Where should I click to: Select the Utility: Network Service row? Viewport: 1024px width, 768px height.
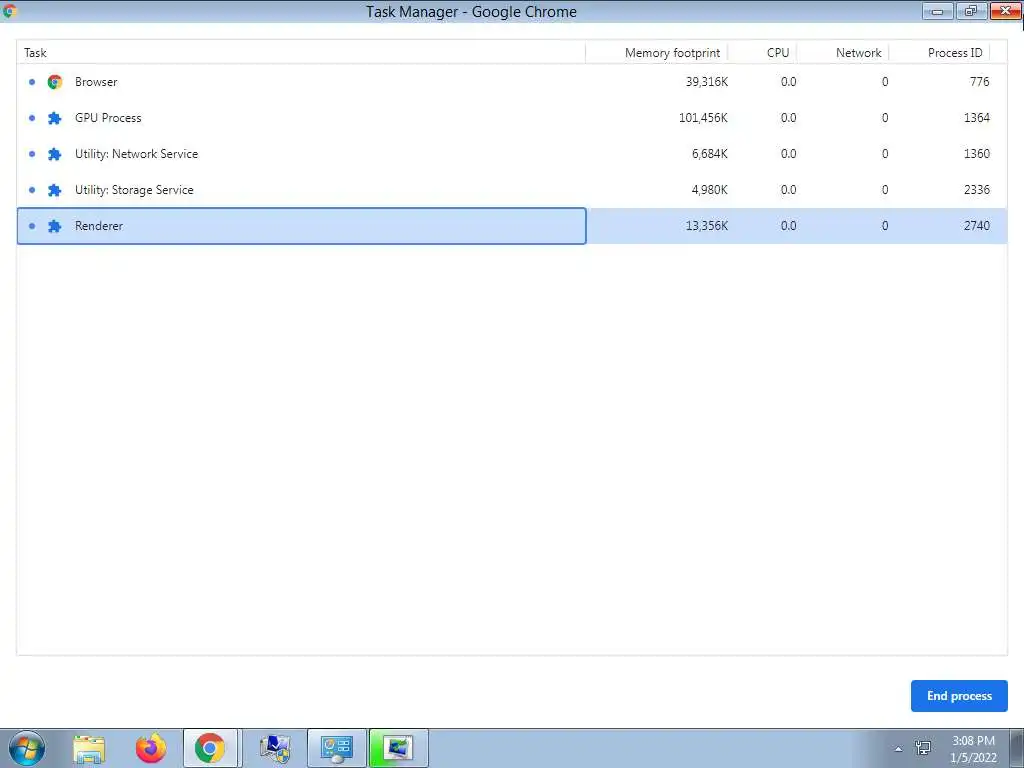pos(512,154)
